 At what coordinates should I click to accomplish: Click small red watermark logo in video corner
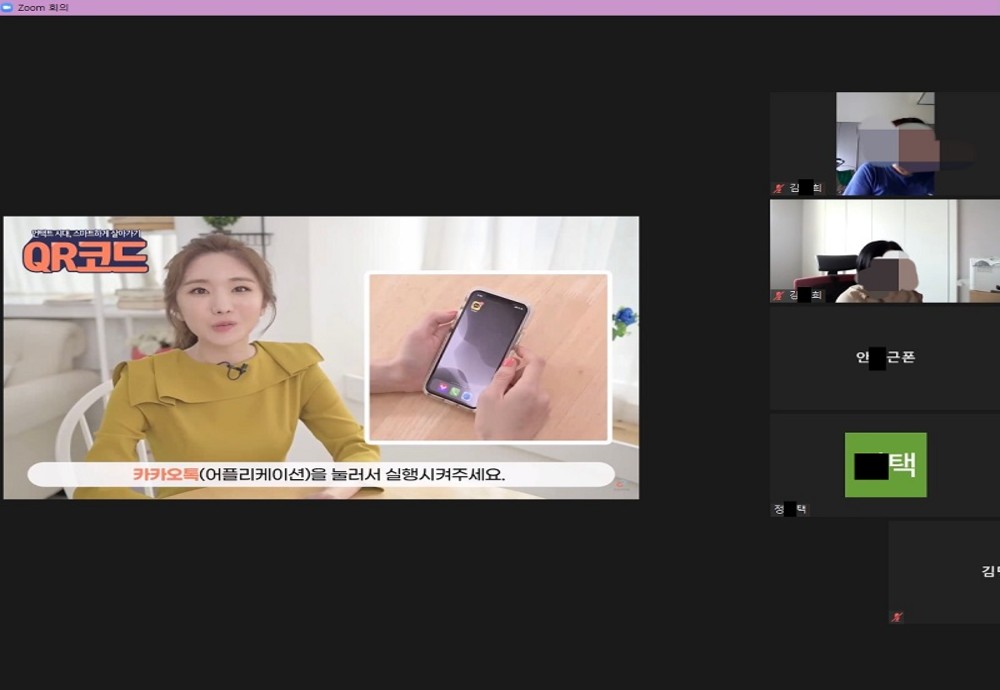pyautogui.click(x=620, y=485)
